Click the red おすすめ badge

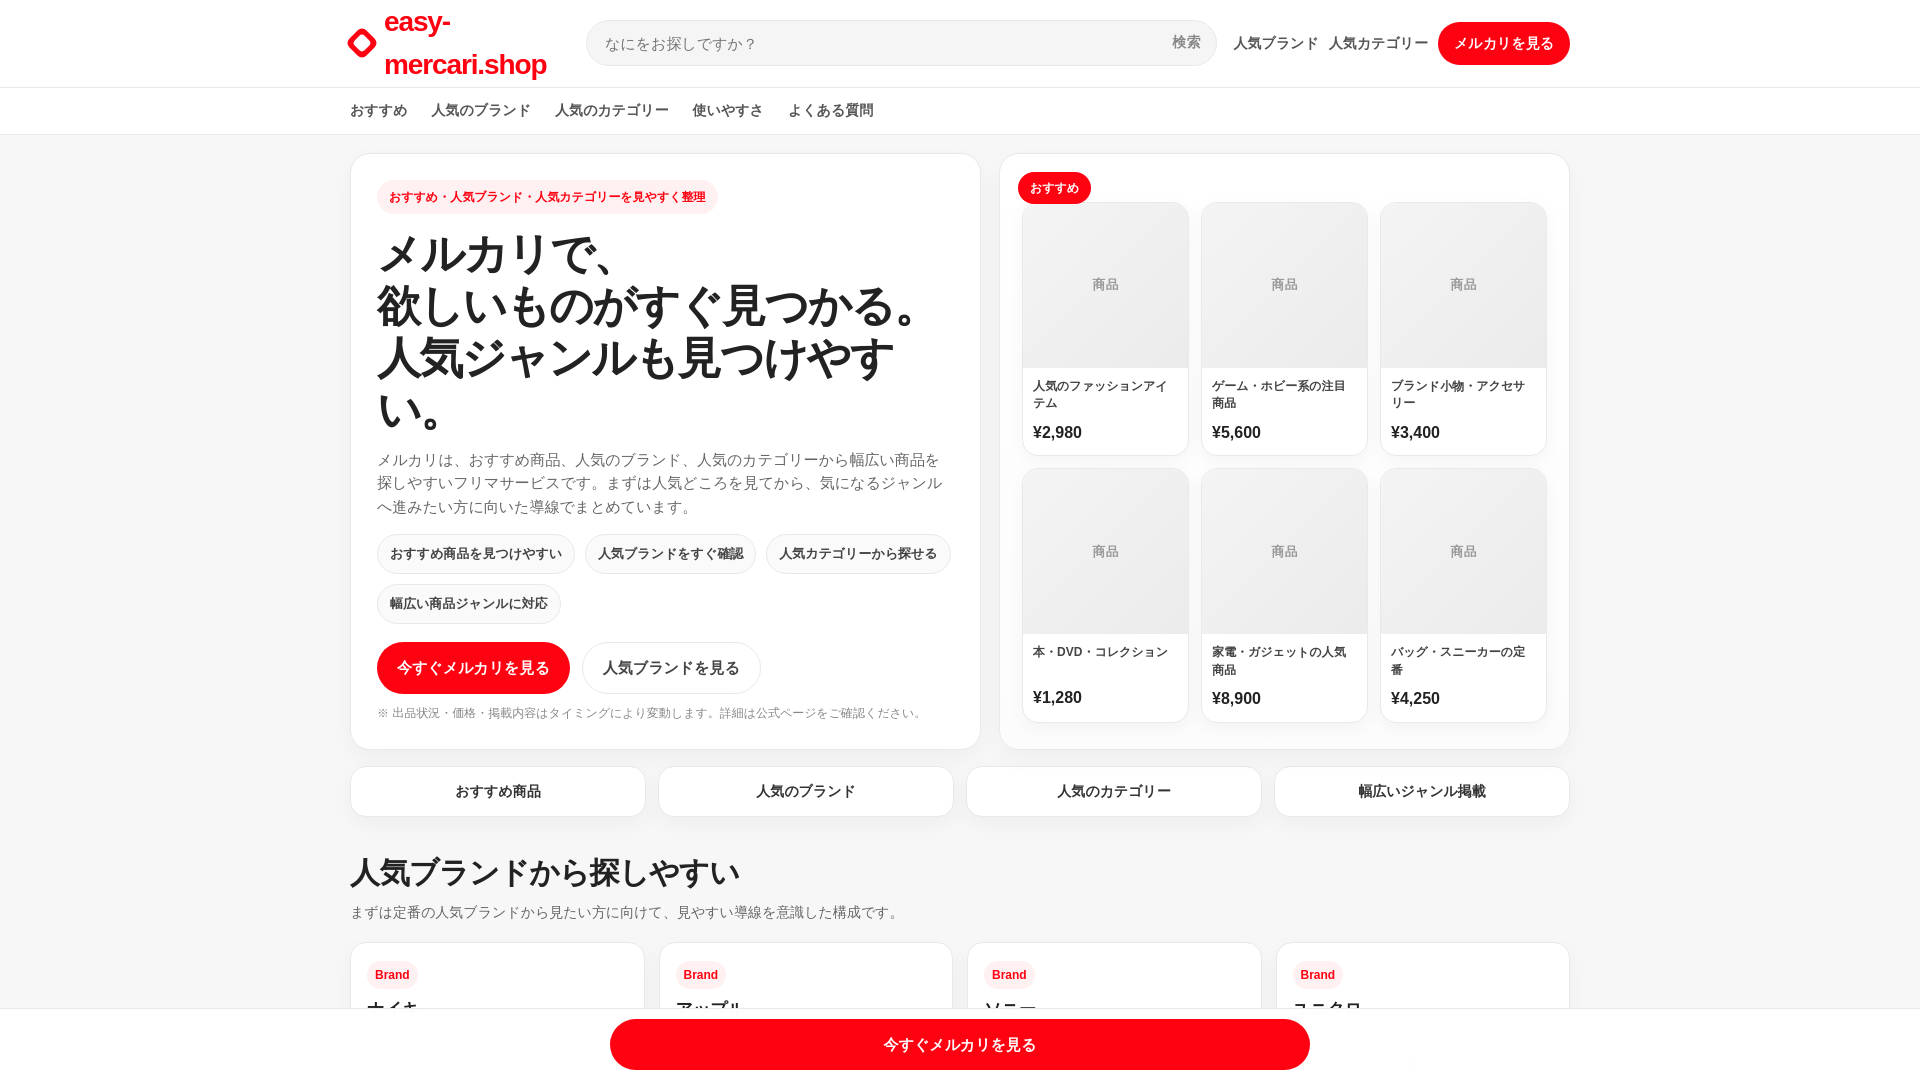[1054, 188]
